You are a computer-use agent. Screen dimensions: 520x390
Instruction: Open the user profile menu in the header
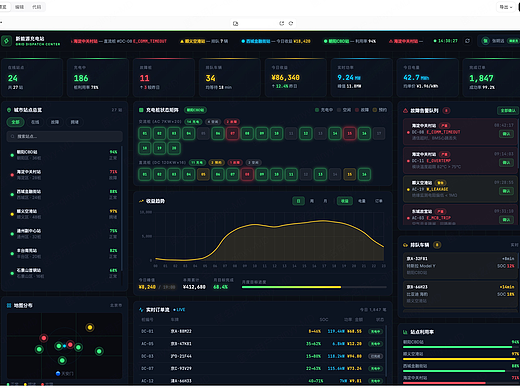point(499,41)
